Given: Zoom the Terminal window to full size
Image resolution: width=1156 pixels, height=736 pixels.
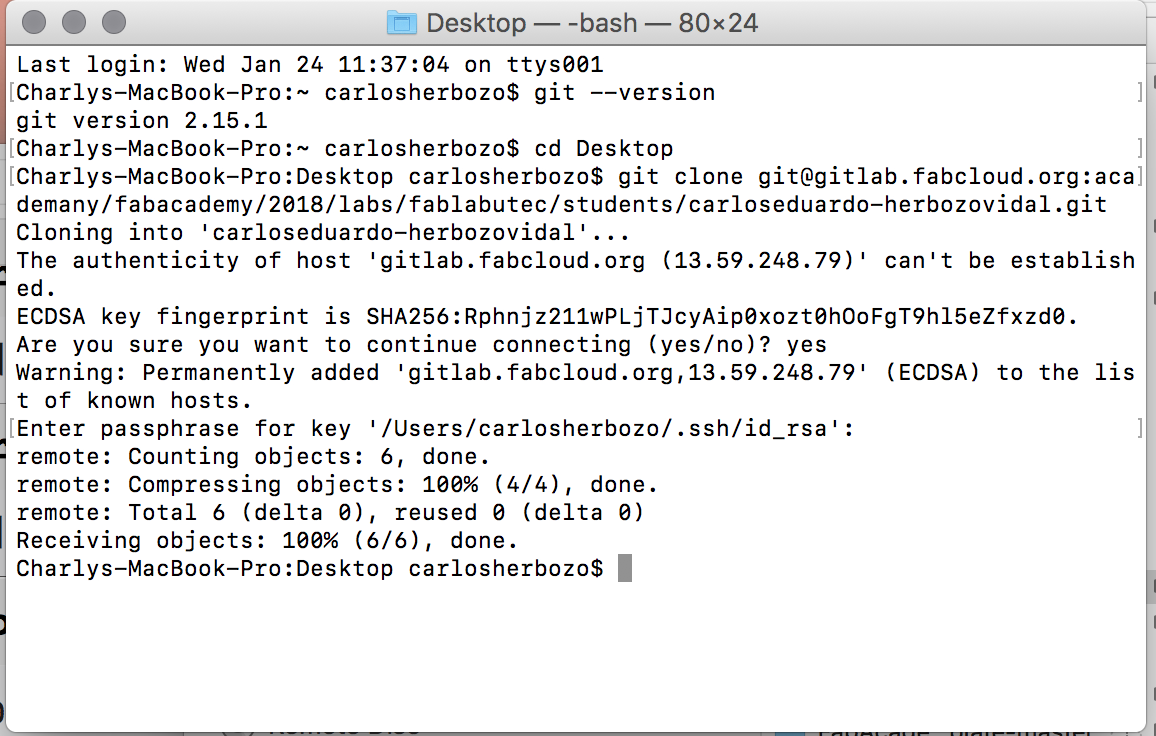Looking at the screenshot, I should click(x=114, y=21).
